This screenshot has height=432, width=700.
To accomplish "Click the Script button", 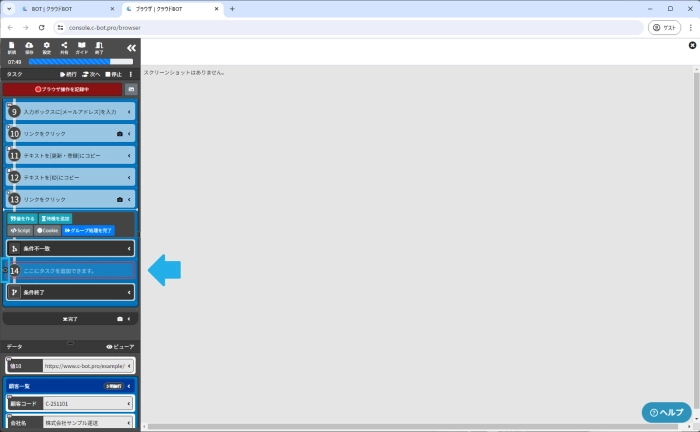I will pos(20,231).
